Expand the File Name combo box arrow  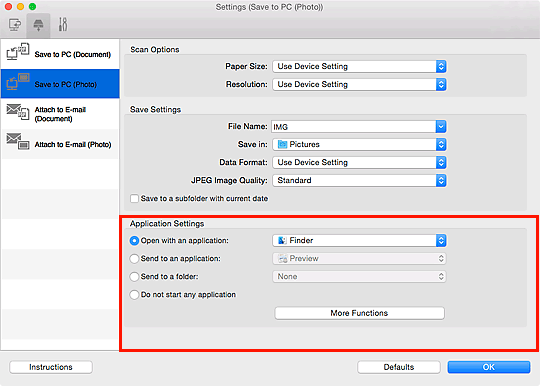441,127
